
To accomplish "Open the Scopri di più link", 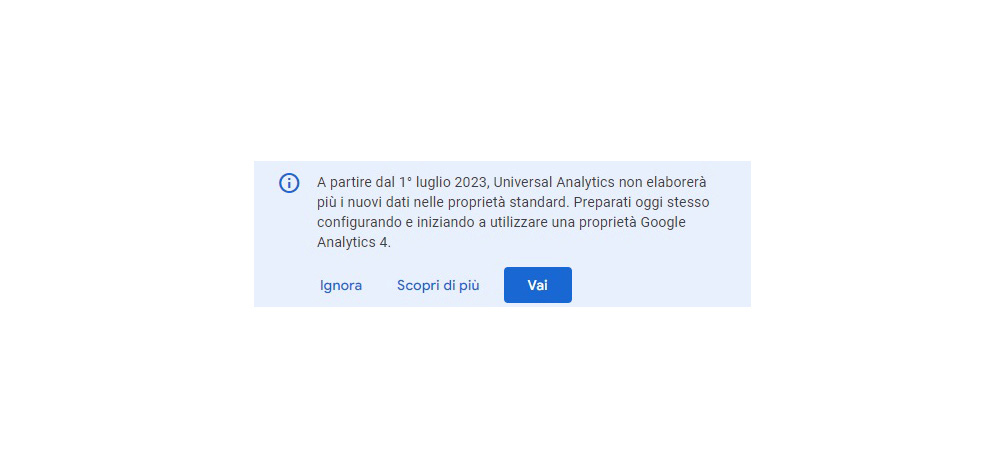I will pyautogui.click(x=438, y=286).
